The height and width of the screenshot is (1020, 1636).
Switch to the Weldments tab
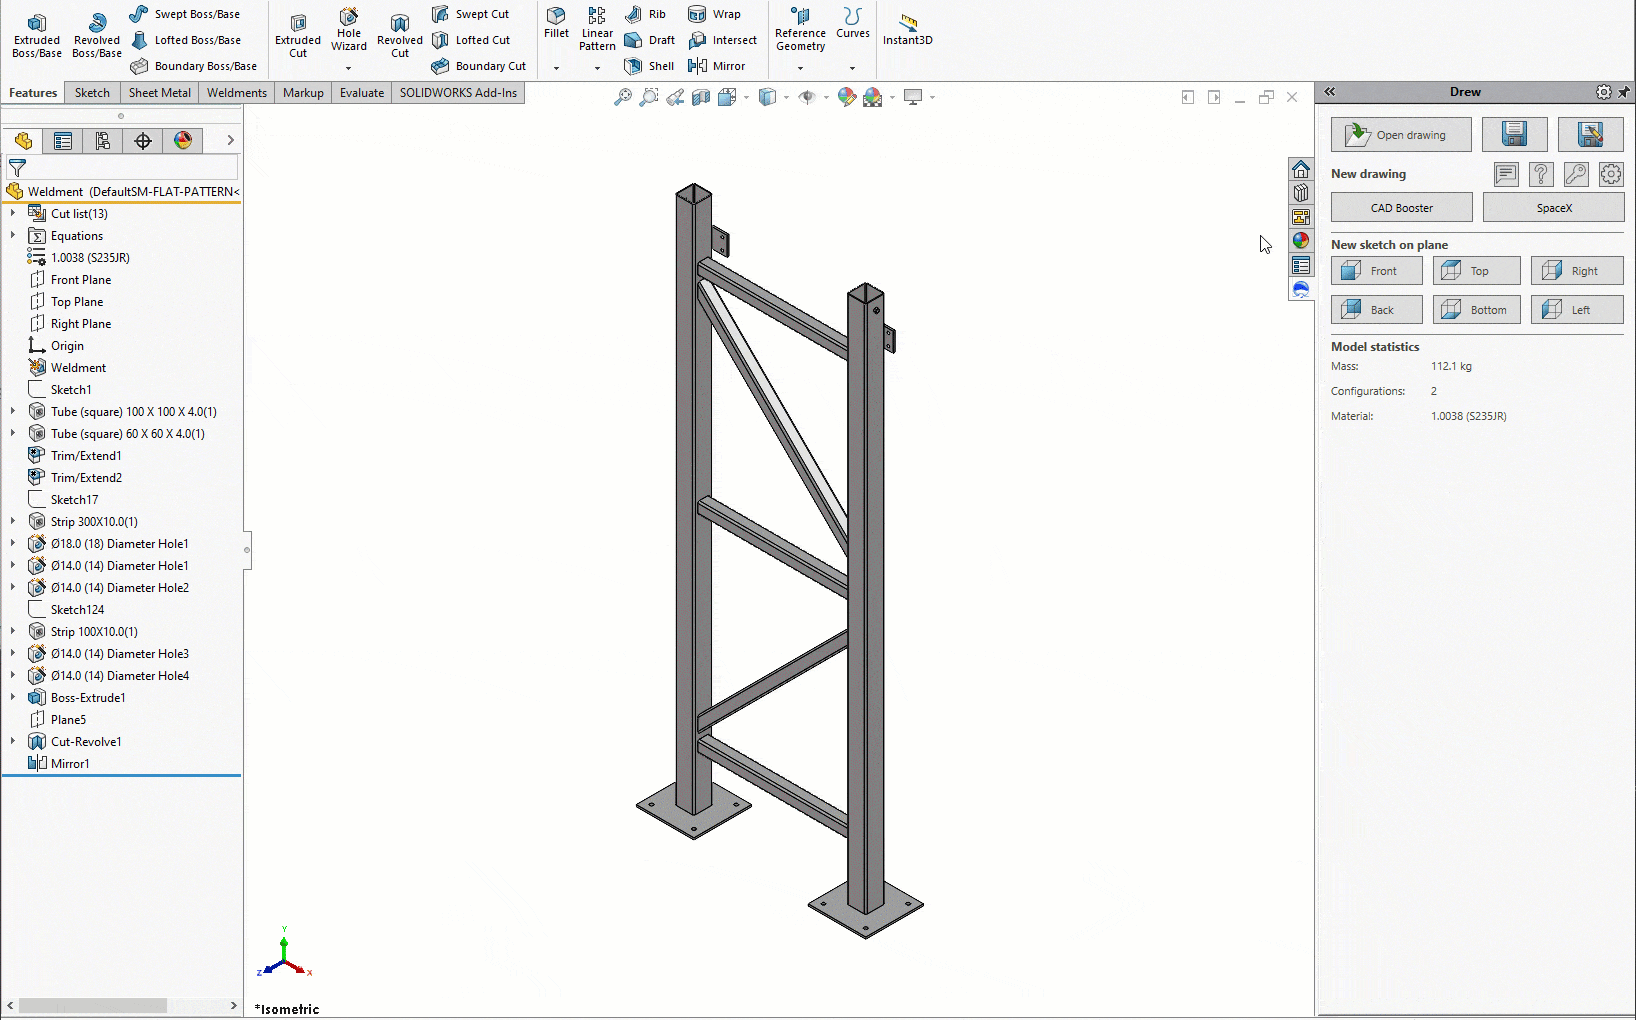pyautogui.click(x=236, y=93)
